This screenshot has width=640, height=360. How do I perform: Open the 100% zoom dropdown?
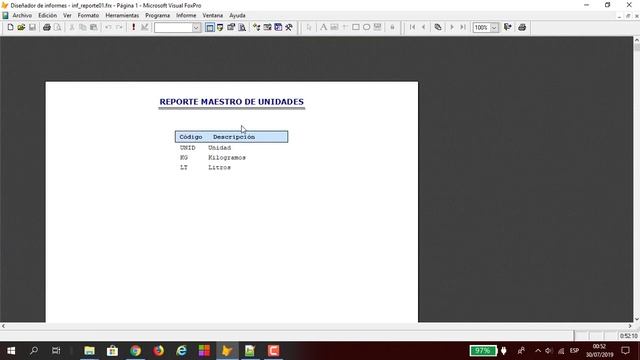(494, 27)
